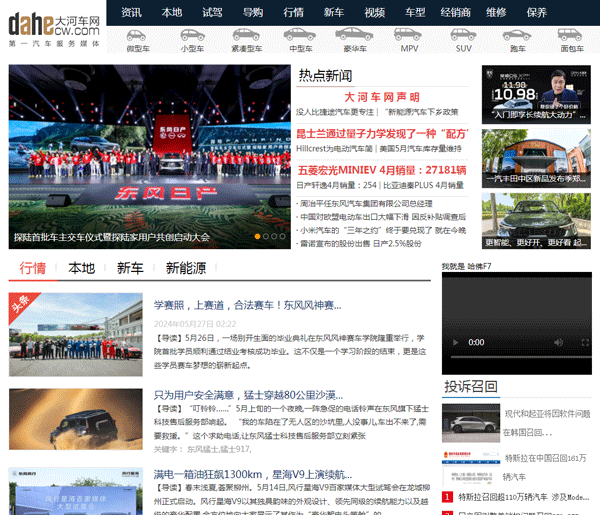Open 中国对欧盟电动车出口 news item
600x515 pixels.
383,217
